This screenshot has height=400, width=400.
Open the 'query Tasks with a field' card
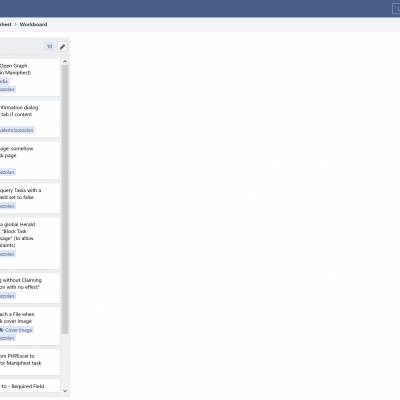(x=30, y=198)
